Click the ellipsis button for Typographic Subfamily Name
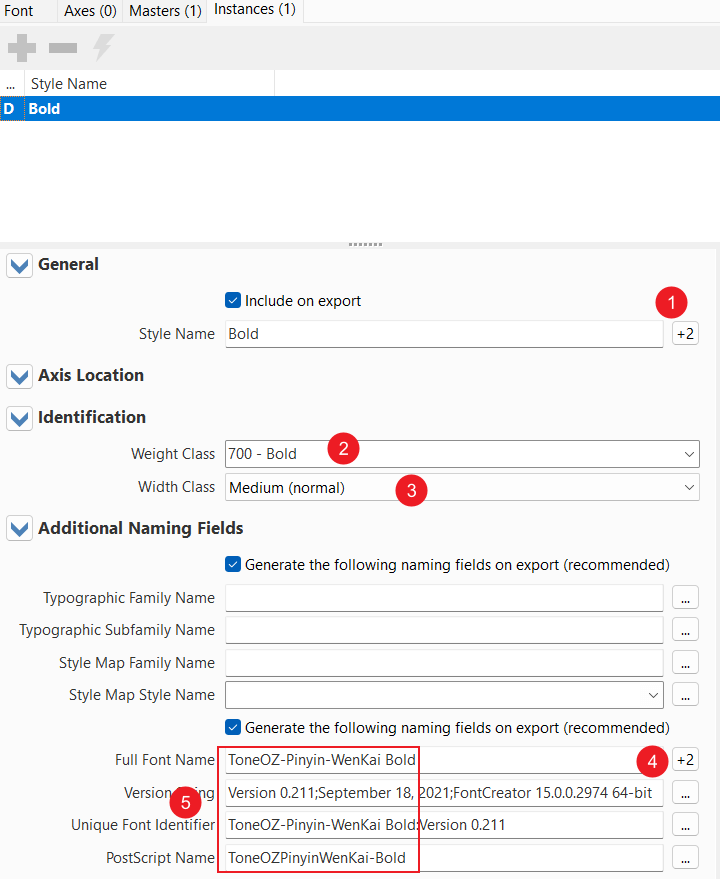Viewport: 720px width, 879px height. 685,631
